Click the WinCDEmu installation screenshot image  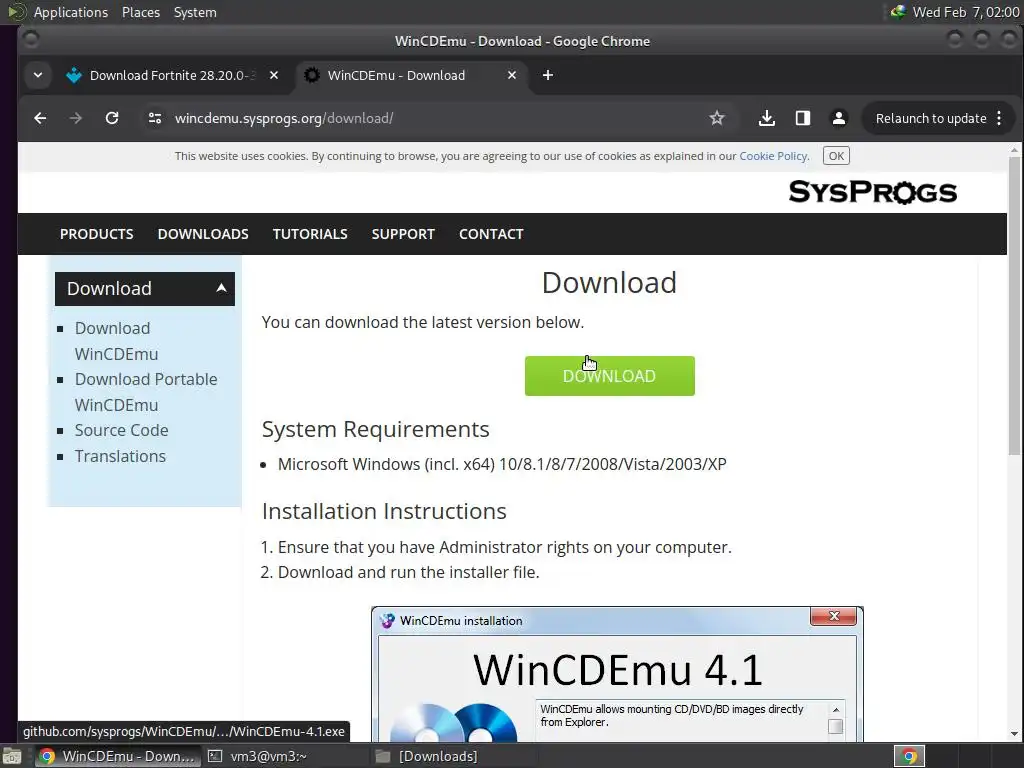coord(617,674)
